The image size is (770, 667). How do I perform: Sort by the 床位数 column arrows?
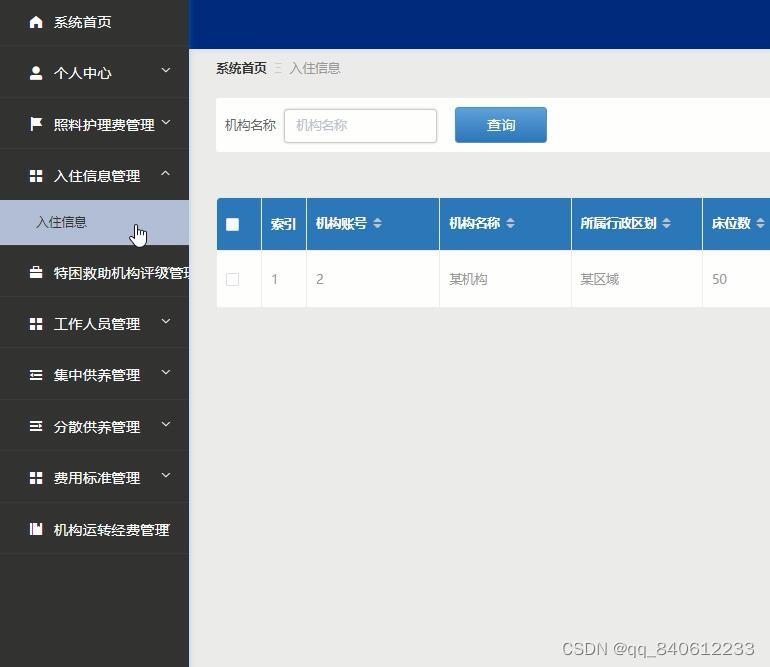click(x=760, y=223)
